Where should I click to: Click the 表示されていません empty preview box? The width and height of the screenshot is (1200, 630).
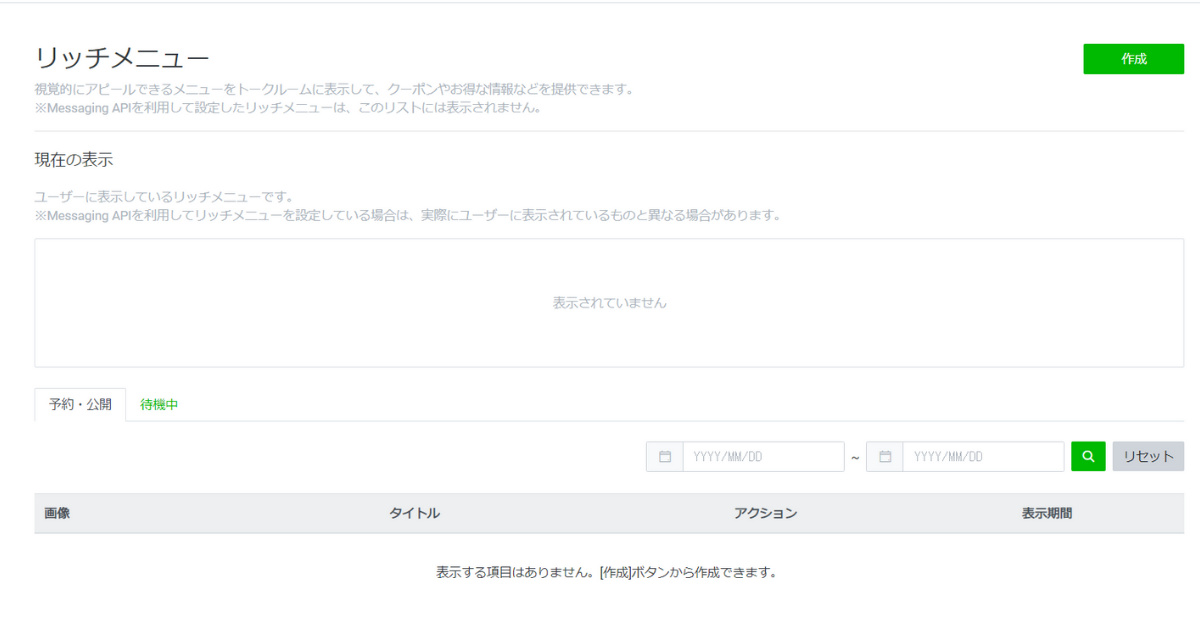(609, 303)
